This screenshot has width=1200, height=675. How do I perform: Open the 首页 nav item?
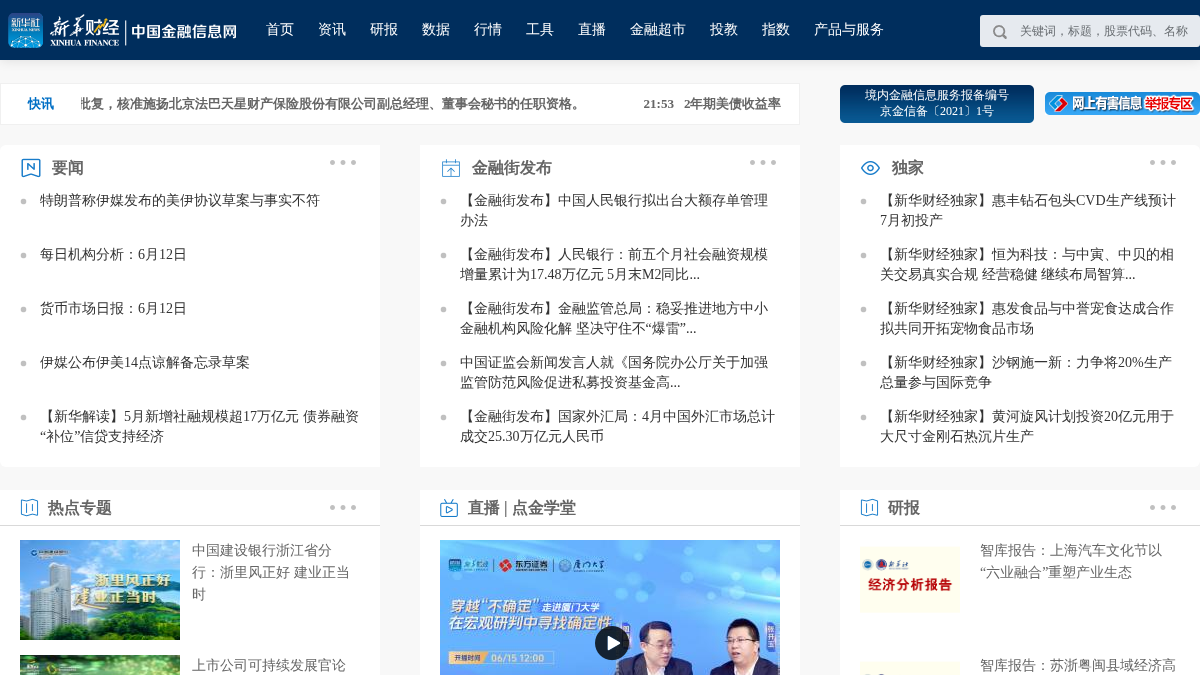[280, 30]
